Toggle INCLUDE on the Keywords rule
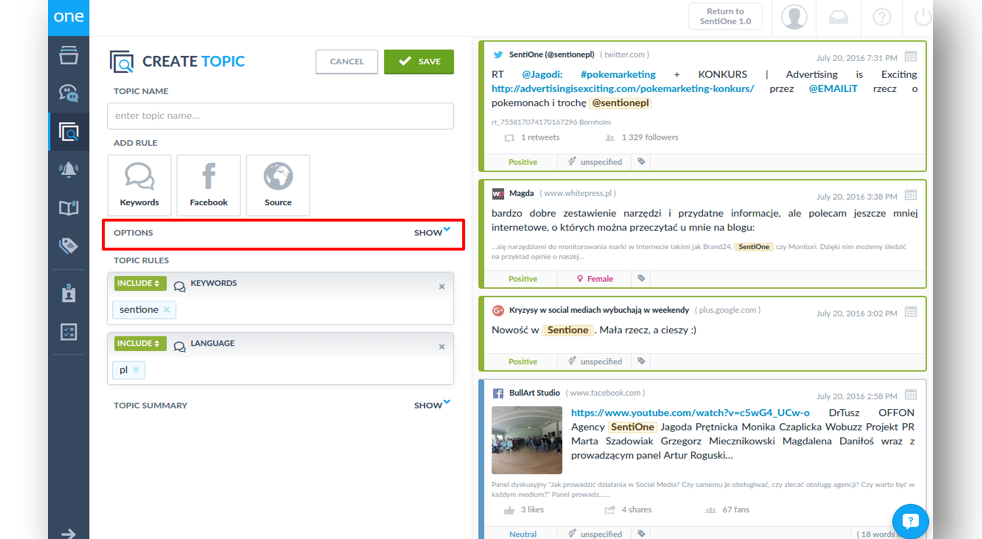Image resolution: width=982 pixels, height=539 pixels. (x=139, y=284)
